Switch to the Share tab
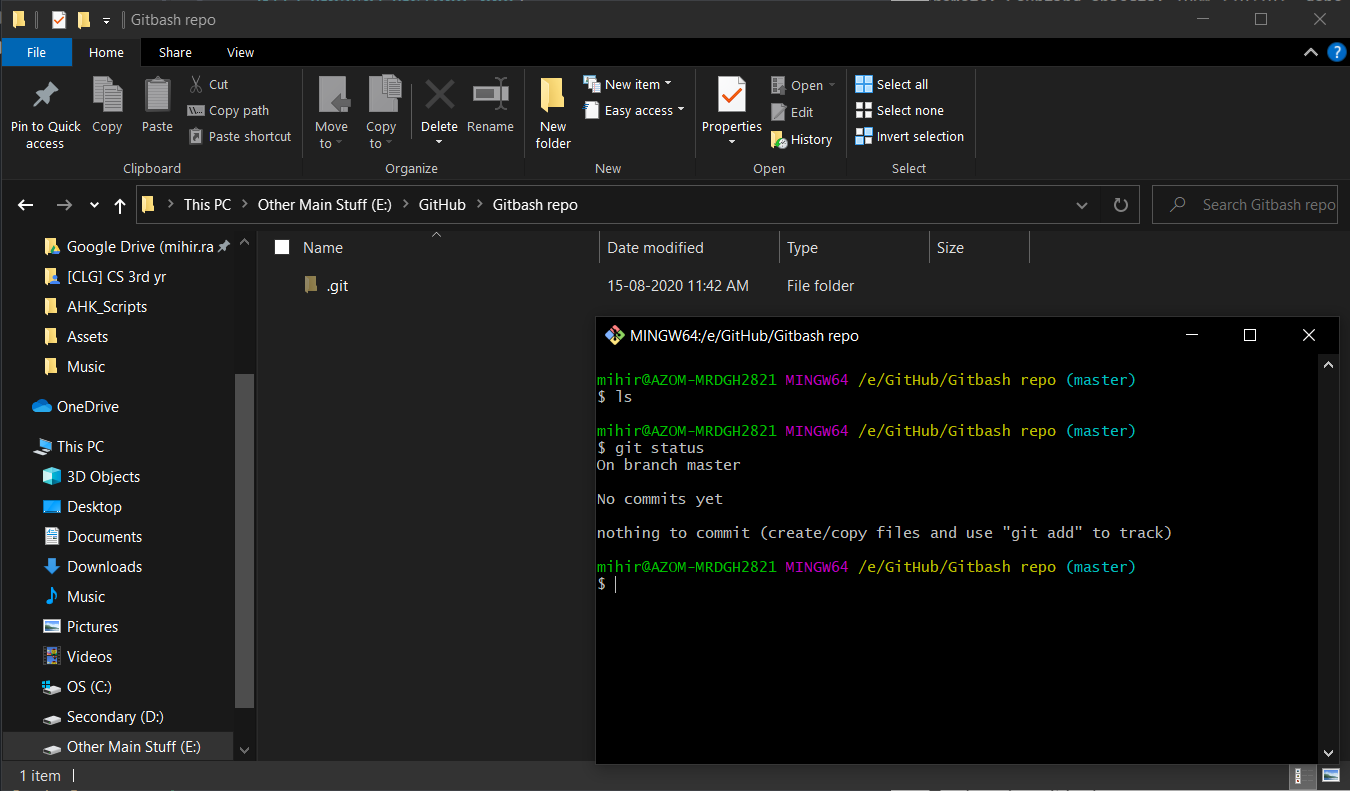The height and width of the screenshot is (791, 1350). pyautogui.click(x=175, y=52)
